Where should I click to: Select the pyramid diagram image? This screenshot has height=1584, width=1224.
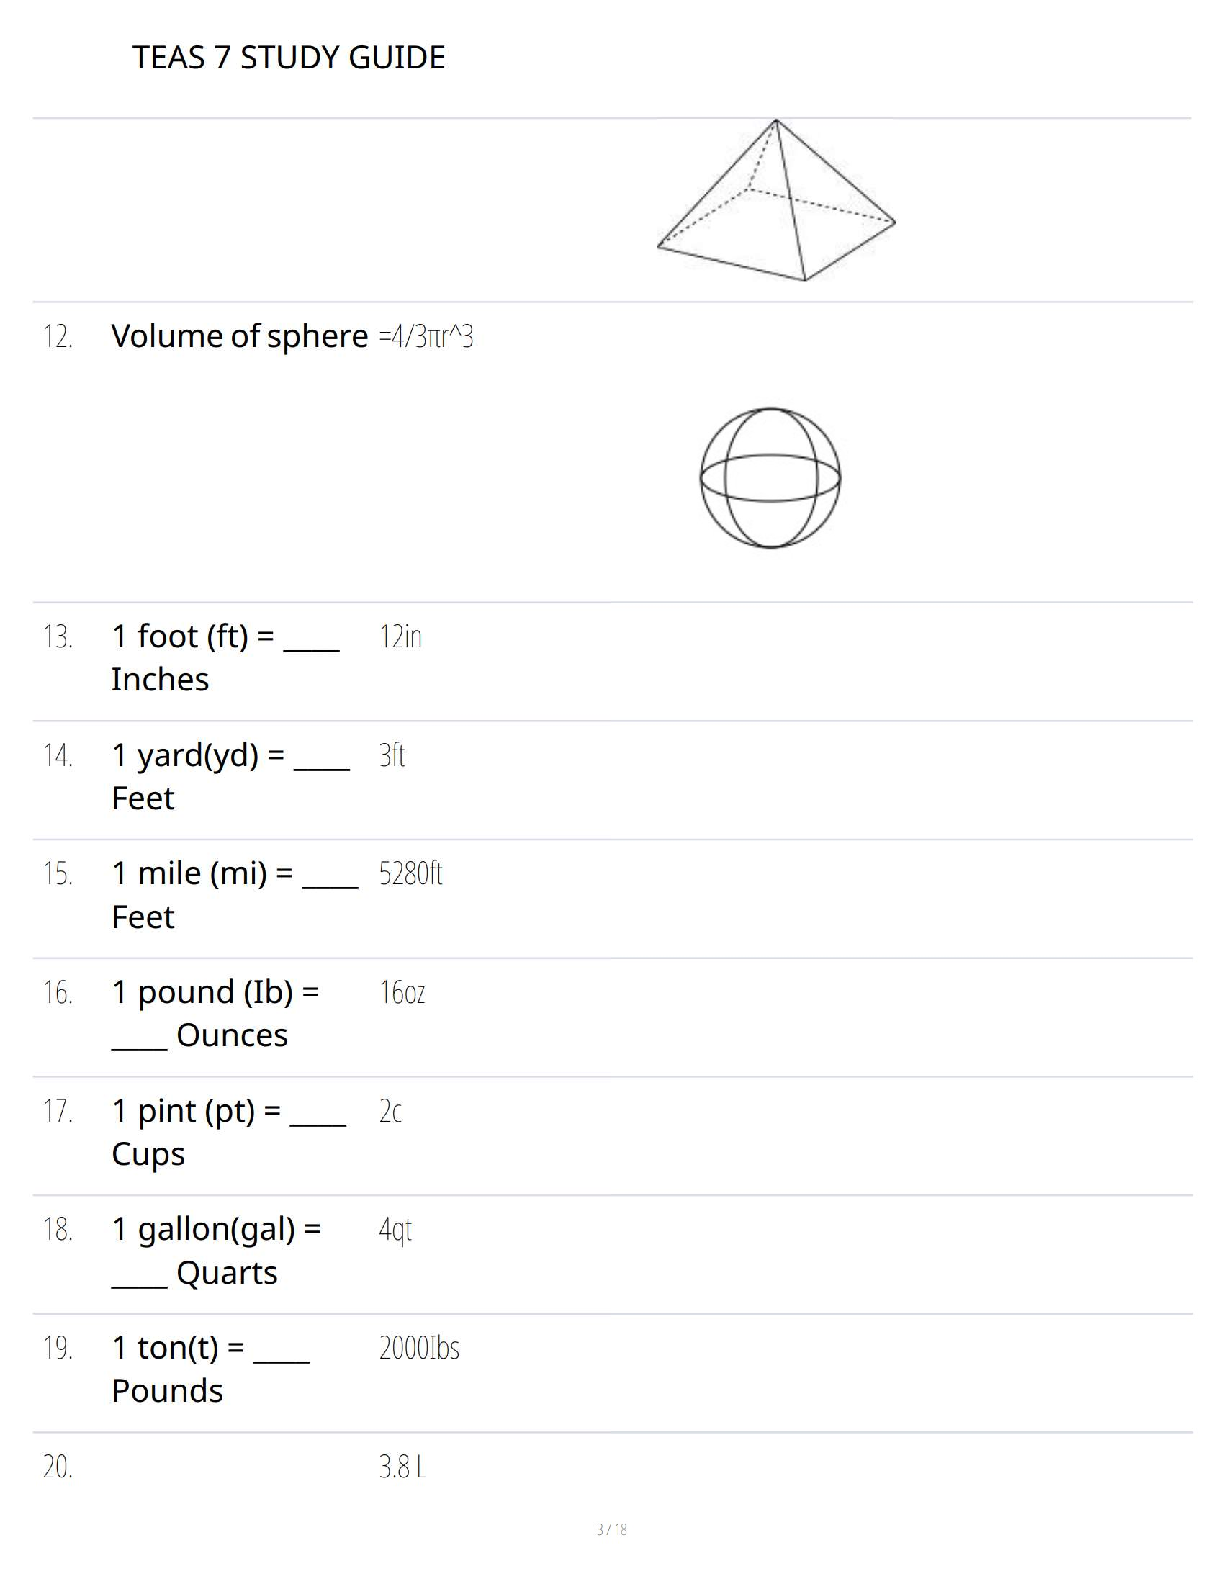[x=776, y=200]
